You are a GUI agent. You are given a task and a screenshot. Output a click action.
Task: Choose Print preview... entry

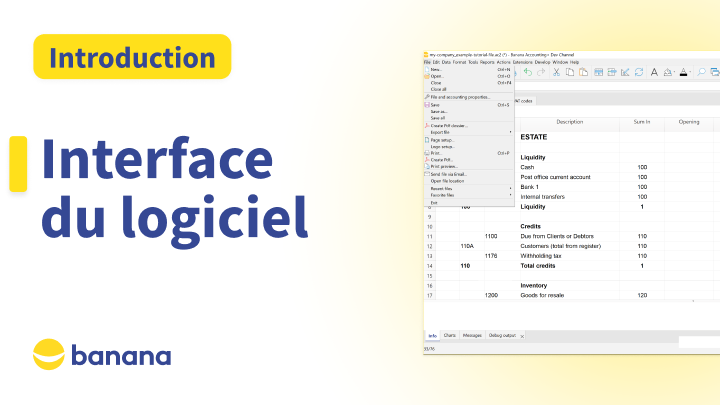tap(468, 166)
